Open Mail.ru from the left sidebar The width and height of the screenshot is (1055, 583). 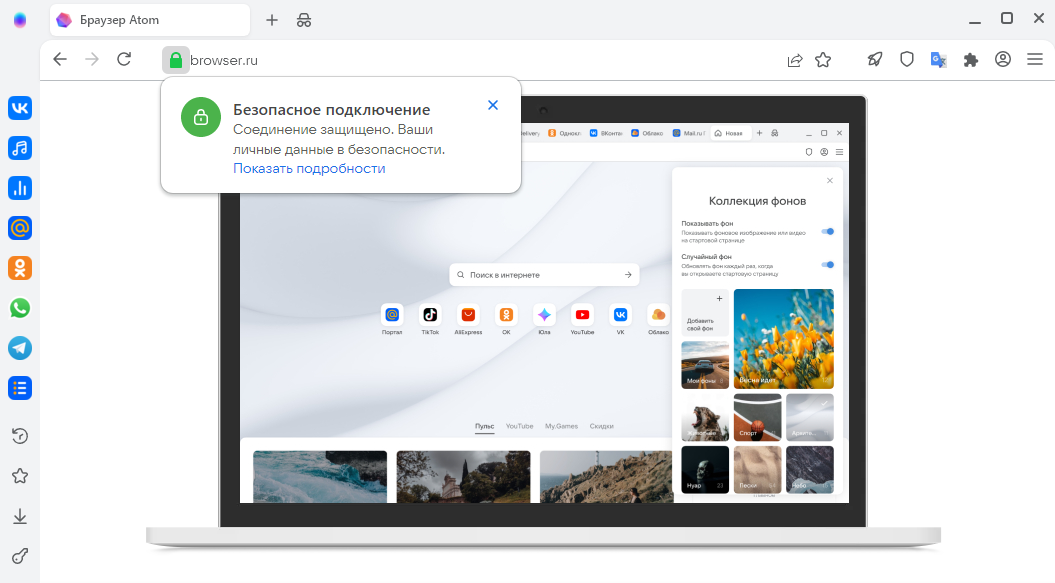(x=19, y=228)
